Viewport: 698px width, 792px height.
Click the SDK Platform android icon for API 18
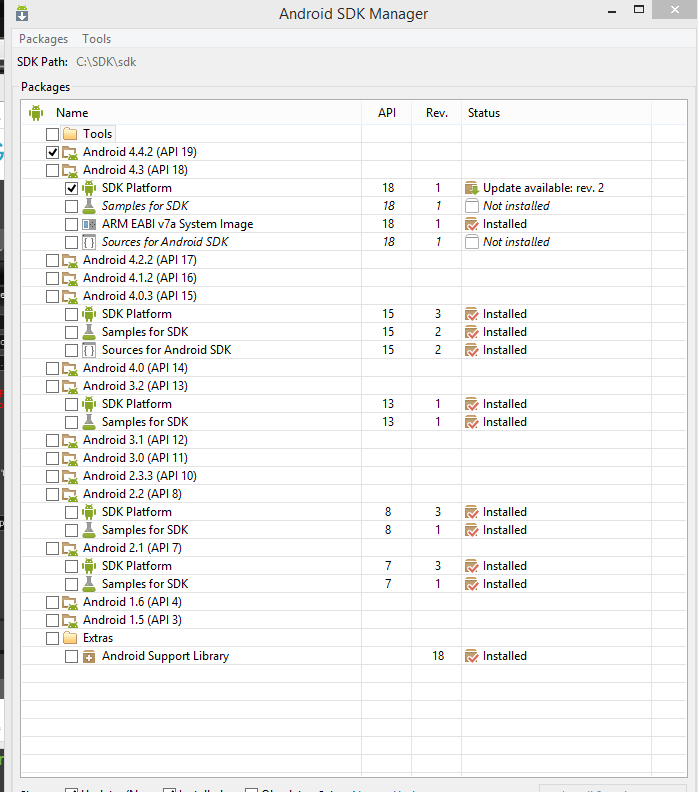[89, 188]
